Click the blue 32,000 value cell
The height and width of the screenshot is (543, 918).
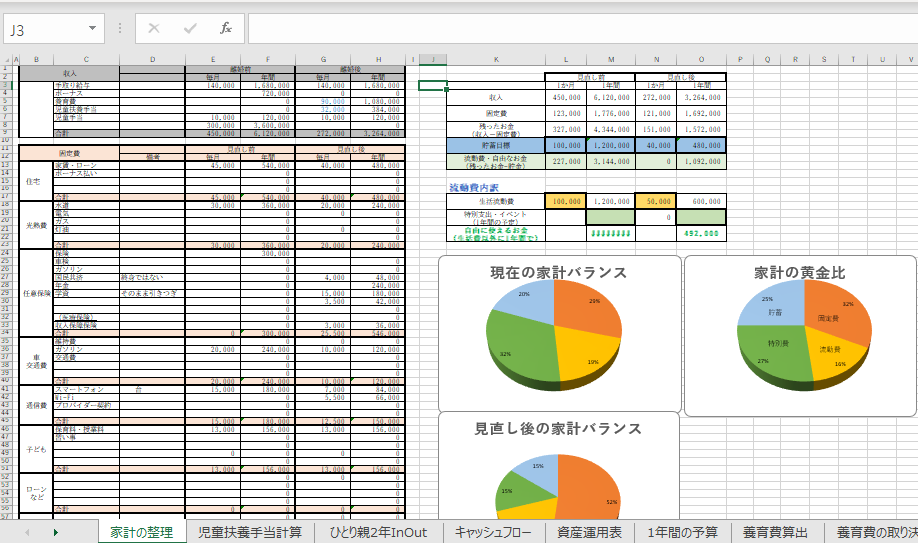coord(323,110)
